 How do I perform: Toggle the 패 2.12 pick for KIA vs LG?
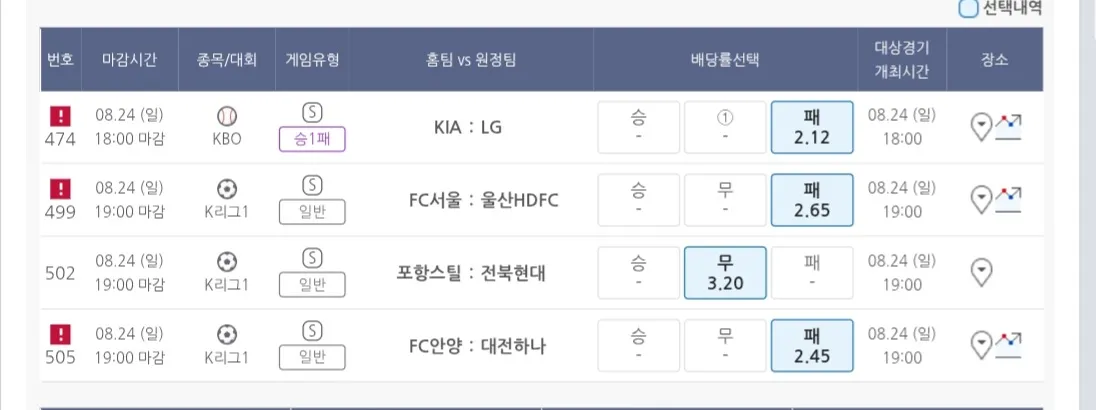coord(812,127)
